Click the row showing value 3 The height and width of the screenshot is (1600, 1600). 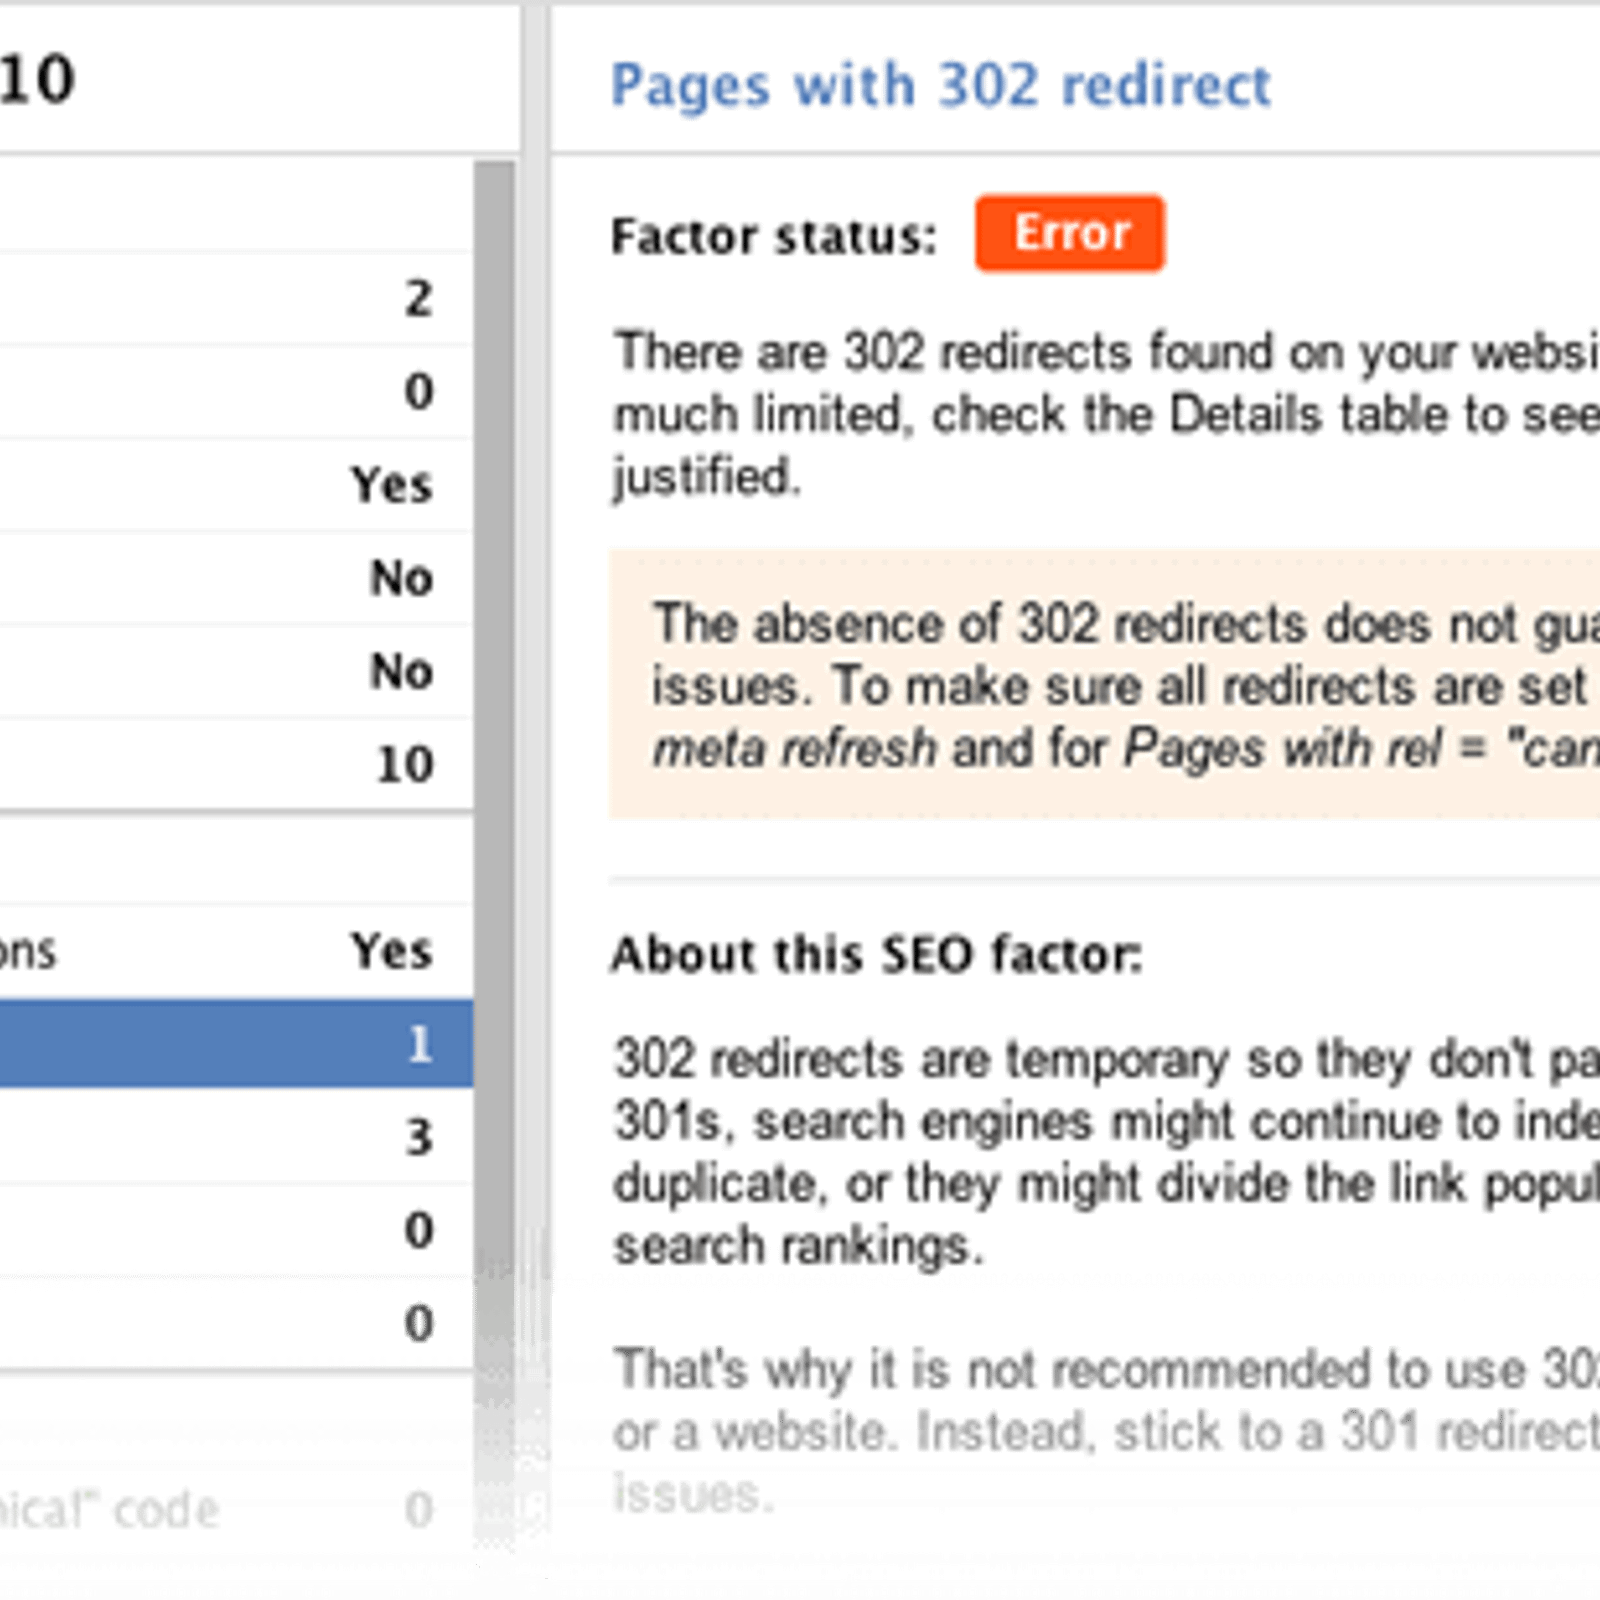coord(236,1136)
